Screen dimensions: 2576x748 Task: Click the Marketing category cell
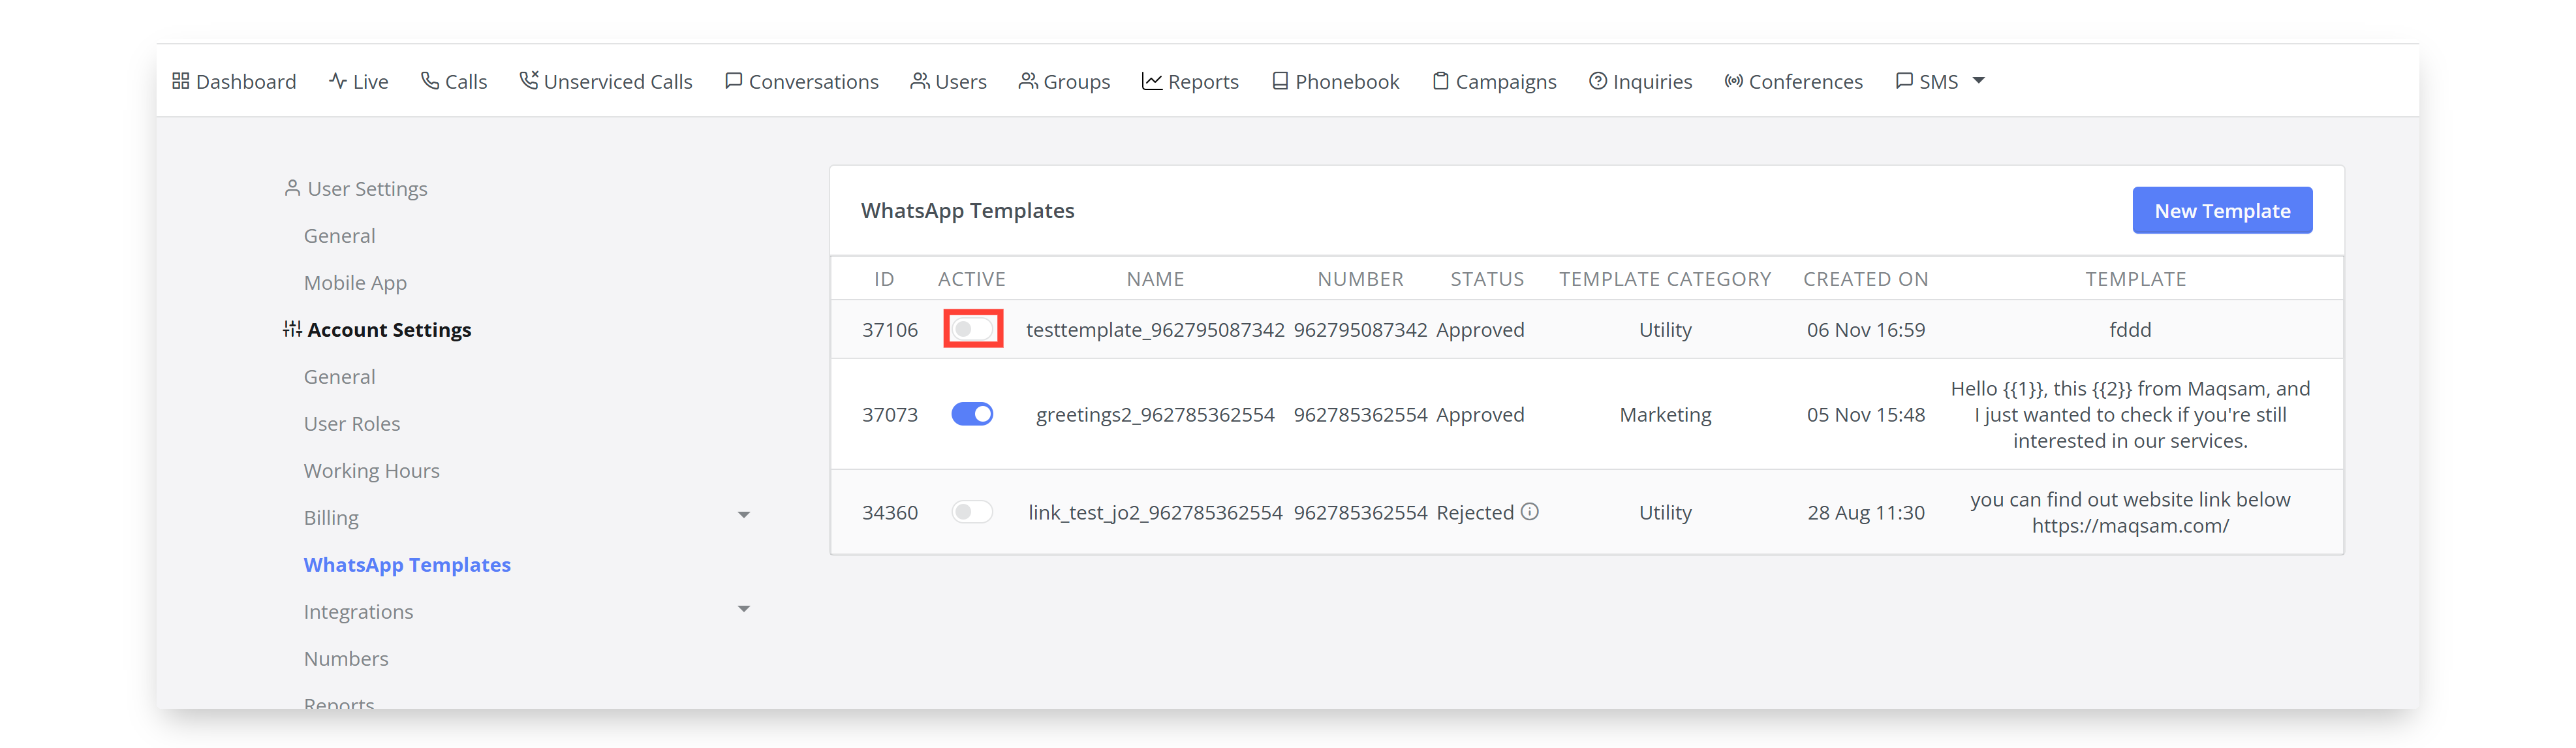[x=1665, y=415]
